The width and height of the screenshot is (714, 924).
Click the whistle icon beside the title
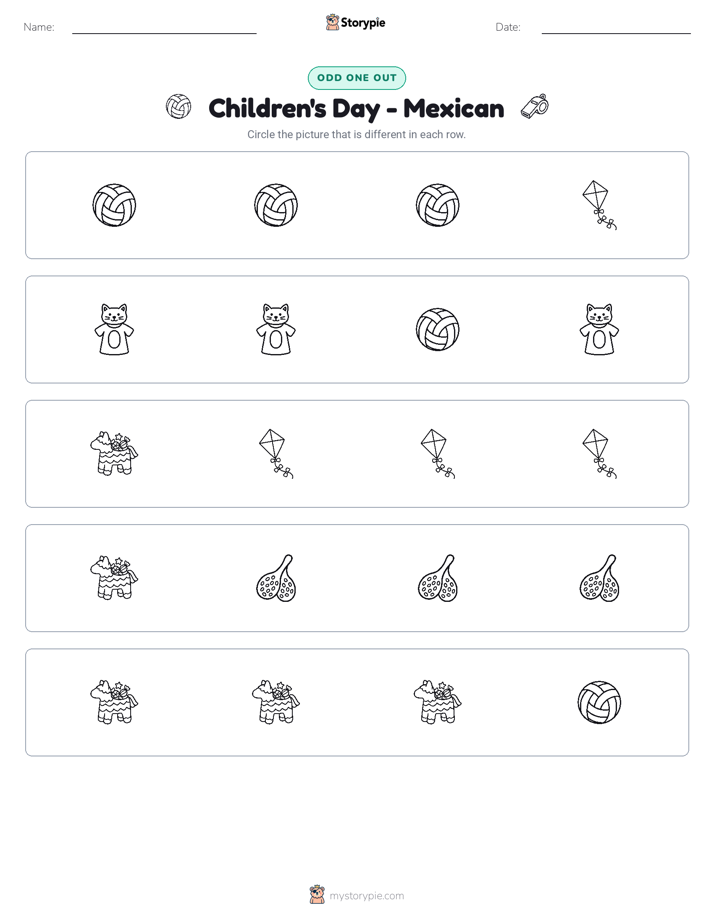click(x=535, y=107)
